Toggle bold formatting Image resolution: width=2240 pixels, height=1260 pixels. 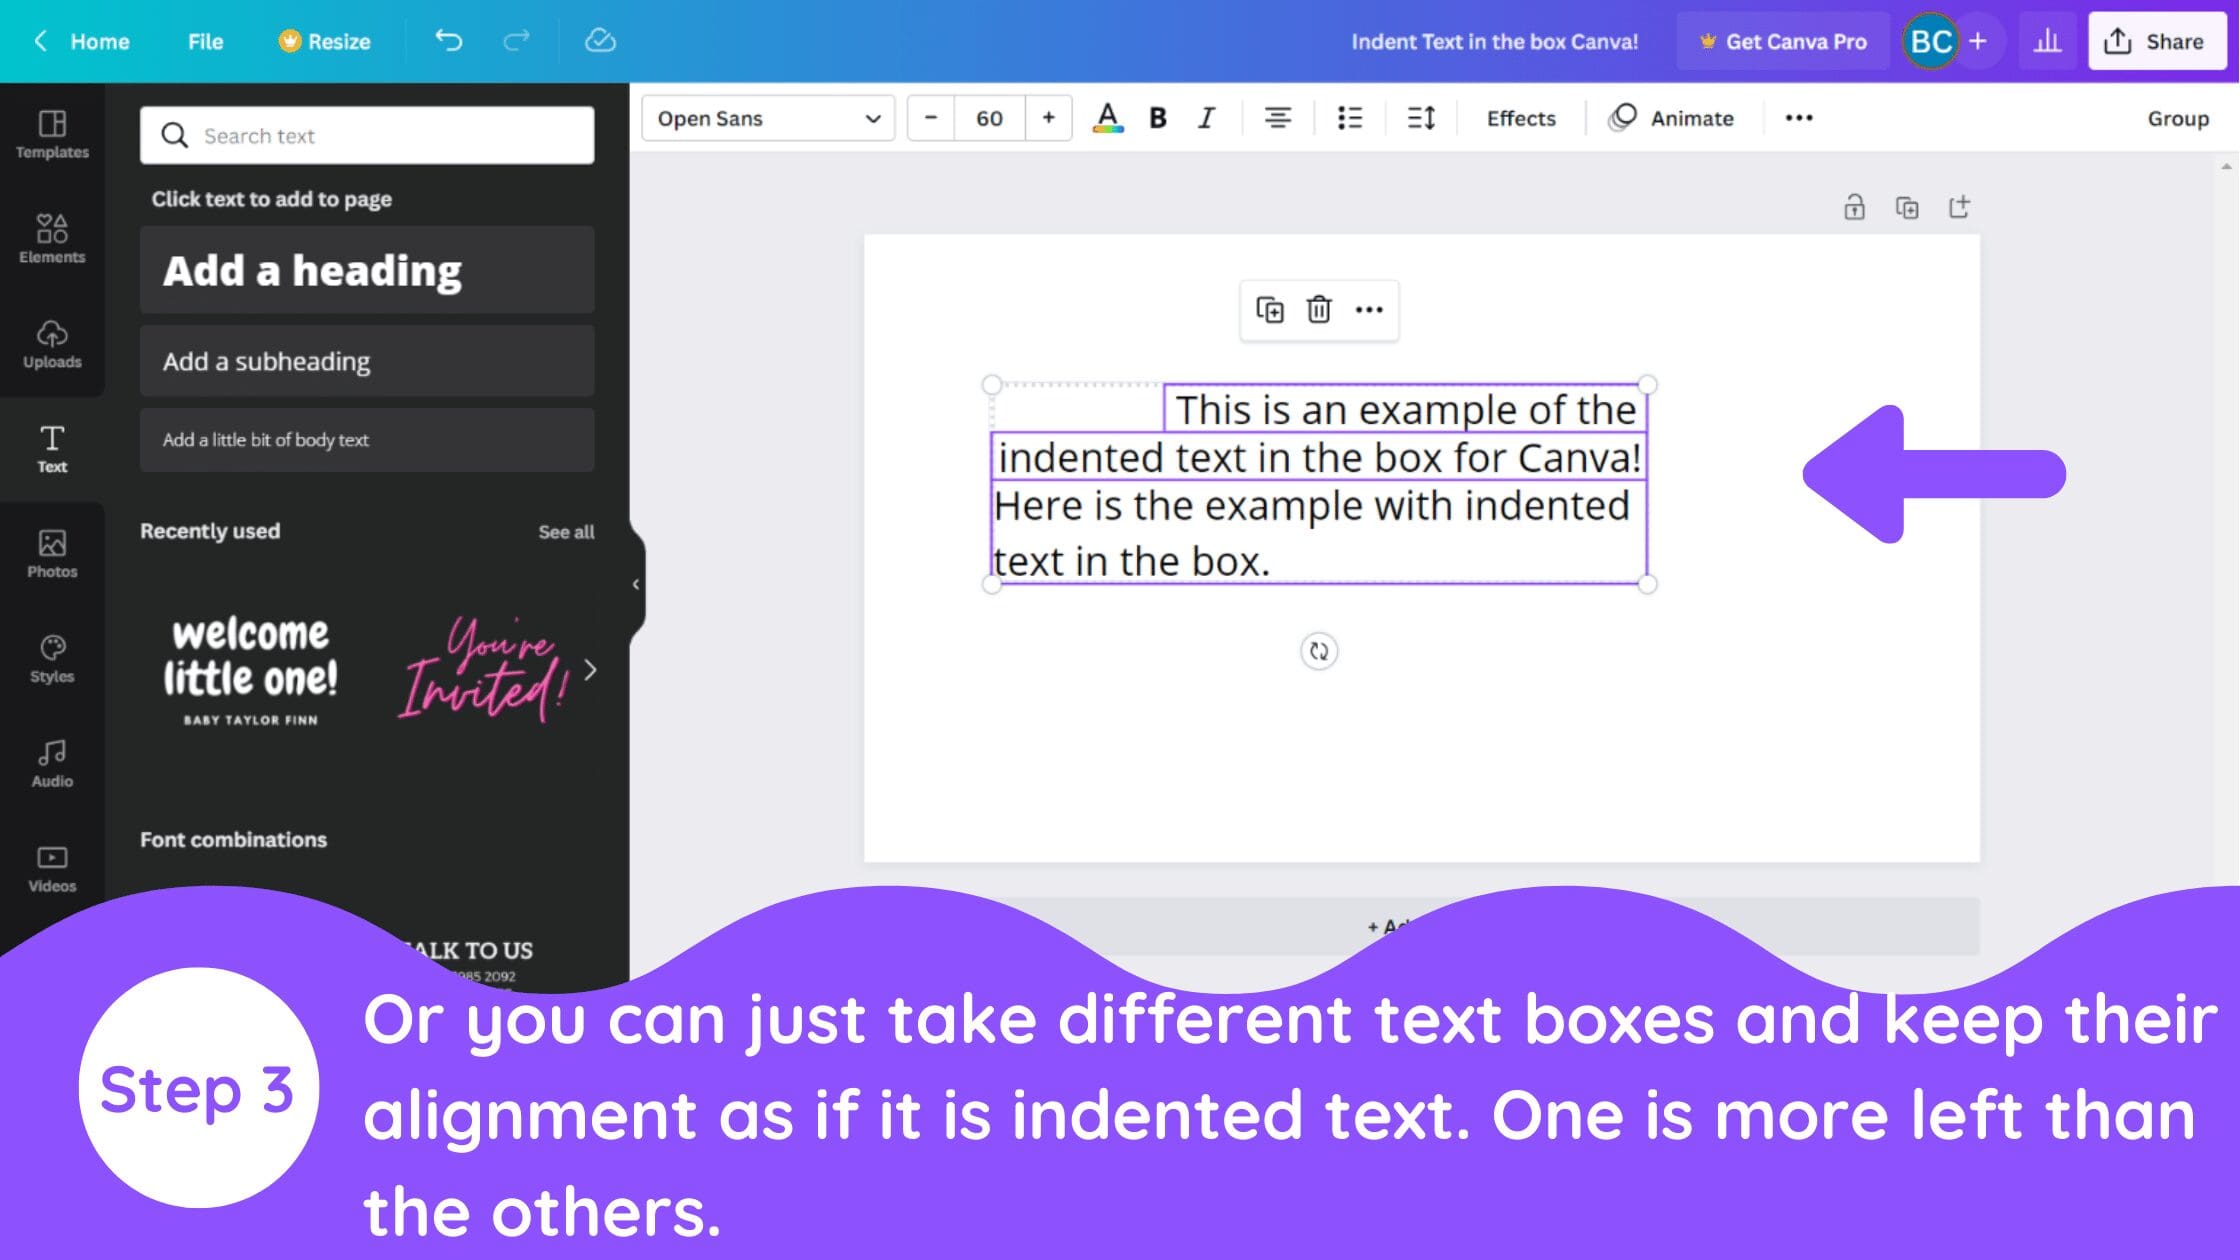[1157, 118]
